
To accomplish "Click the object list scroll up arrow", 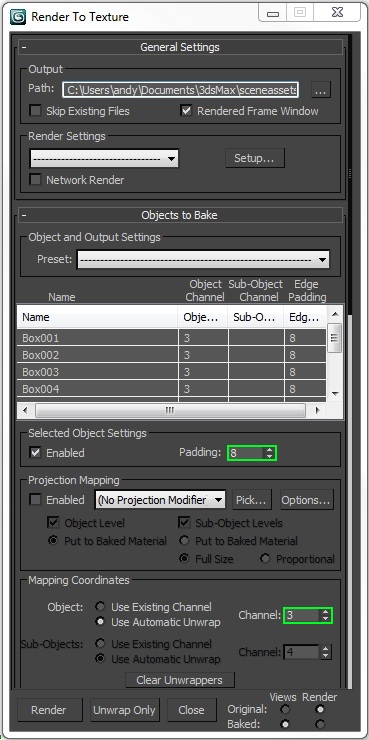I will click(335, 314).
